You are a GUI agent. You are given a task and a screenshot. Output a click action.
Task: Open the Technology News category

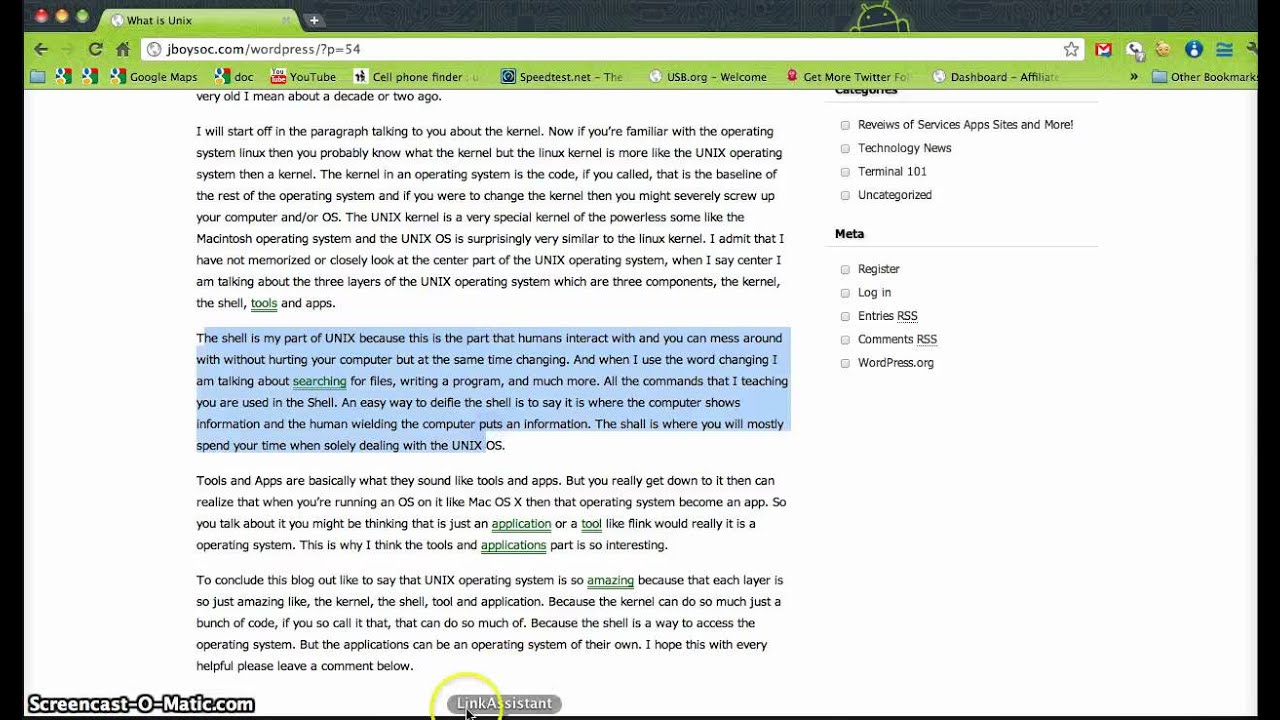click(x=904, y=148)
